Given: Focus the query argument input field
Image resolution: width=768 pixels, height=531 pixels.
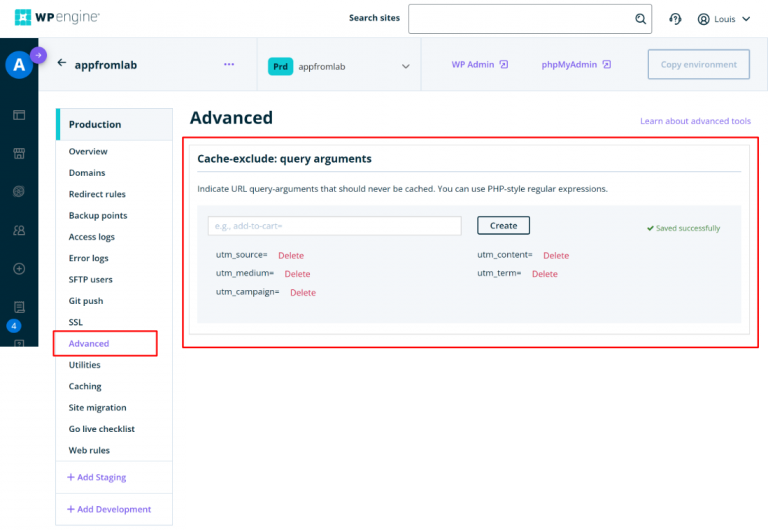Looking at the screenshot, I should pyautogui.click(x=335, y=226).
